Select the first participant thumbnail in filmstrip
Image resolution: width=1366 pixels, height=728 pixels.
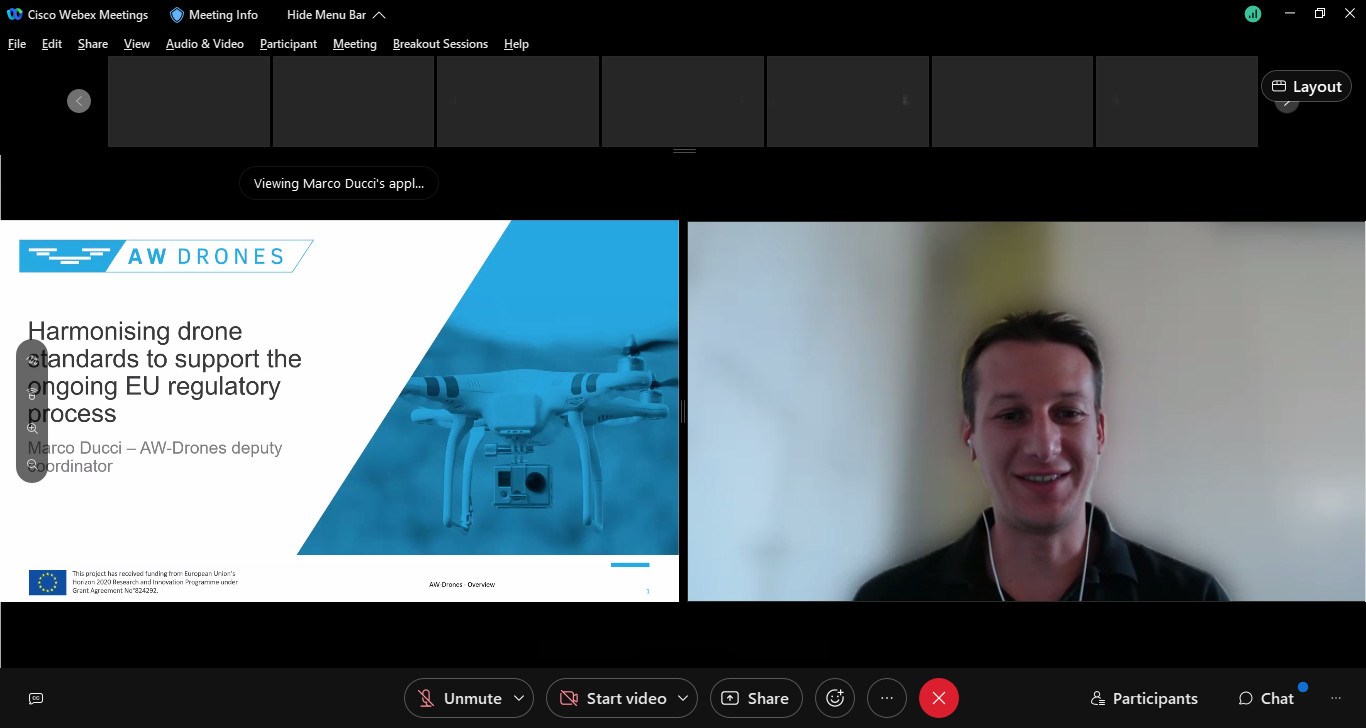[x=189, y=101]
